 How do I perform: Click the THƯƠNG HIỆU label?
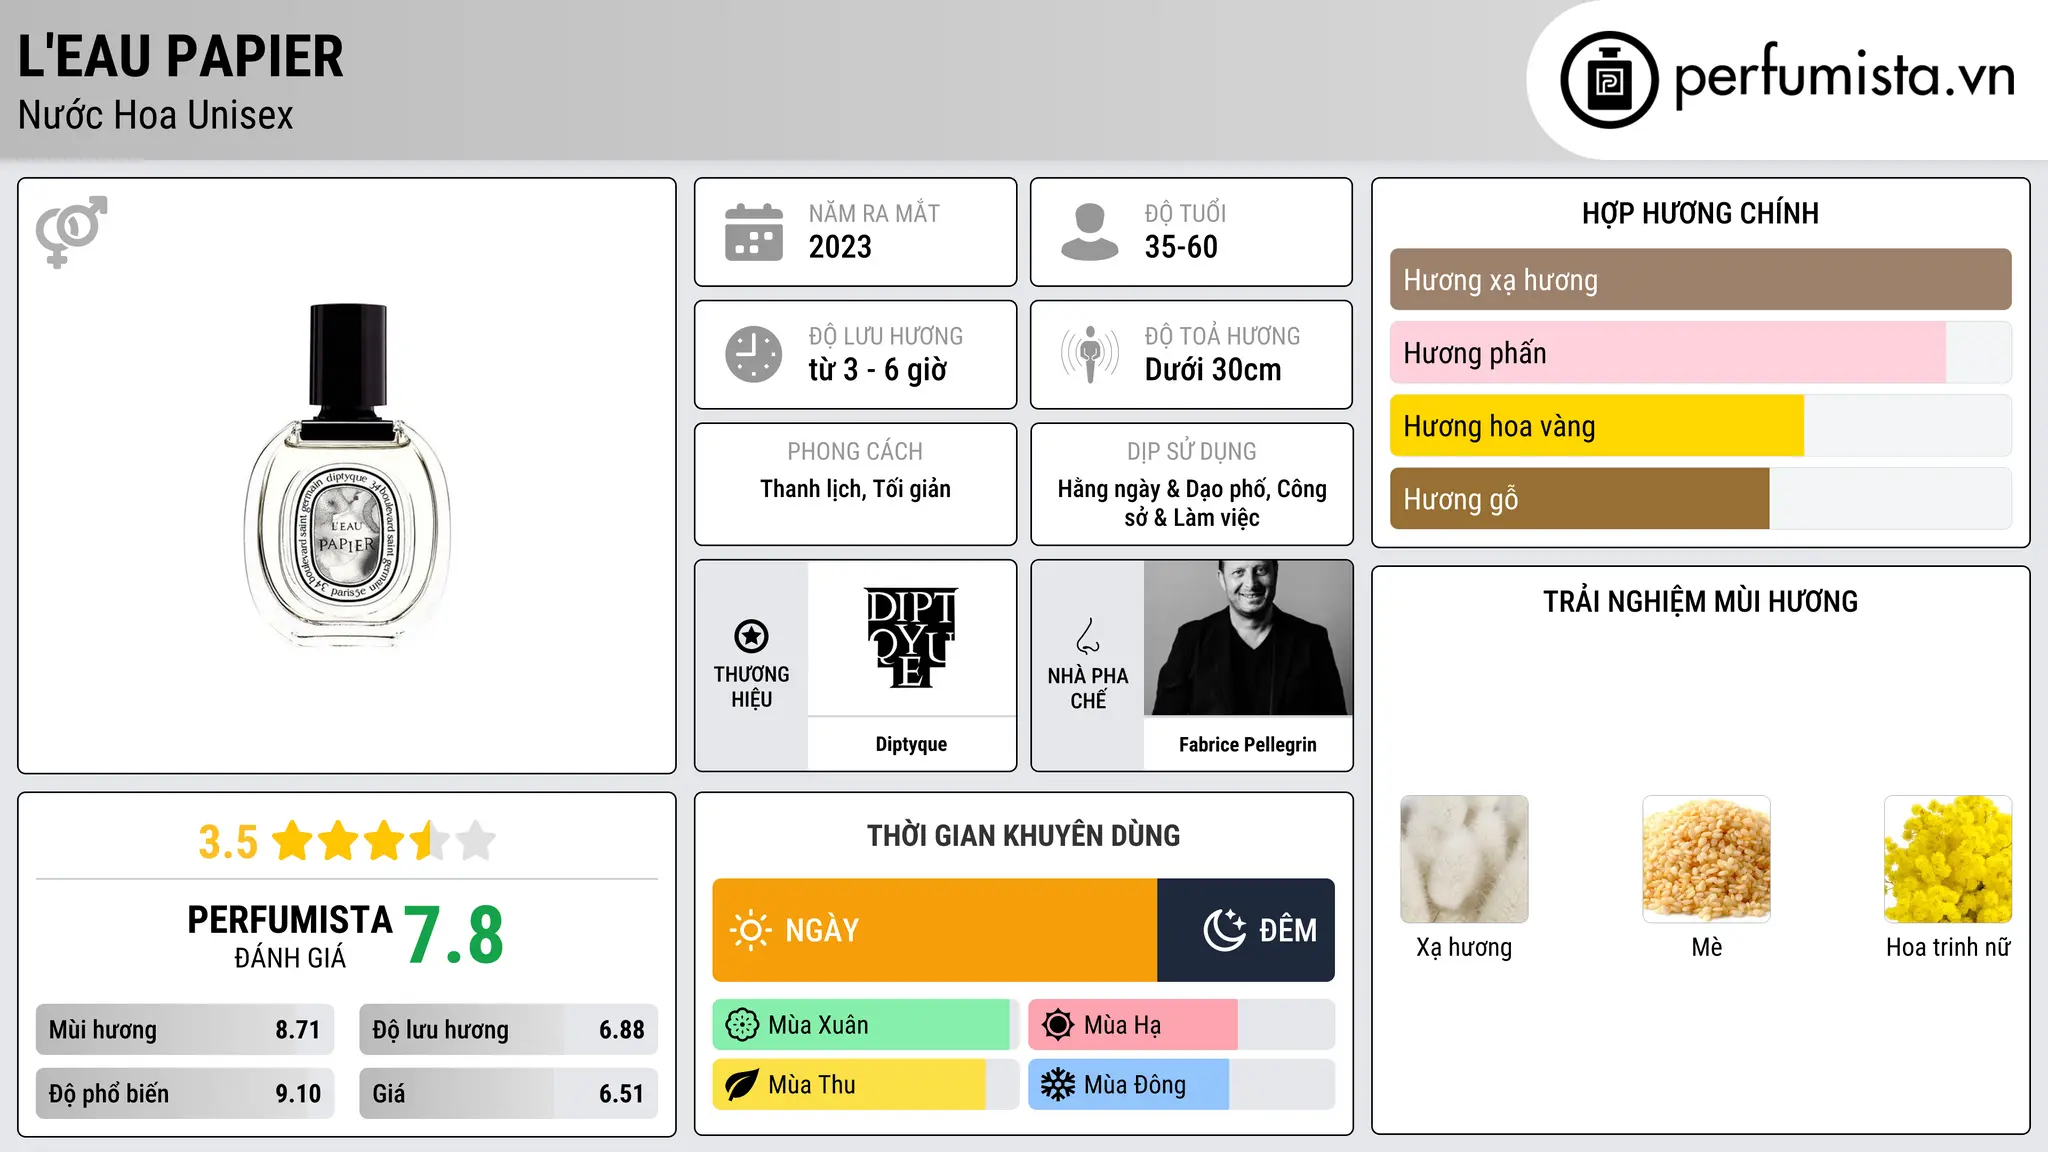(x=751, y=687)
